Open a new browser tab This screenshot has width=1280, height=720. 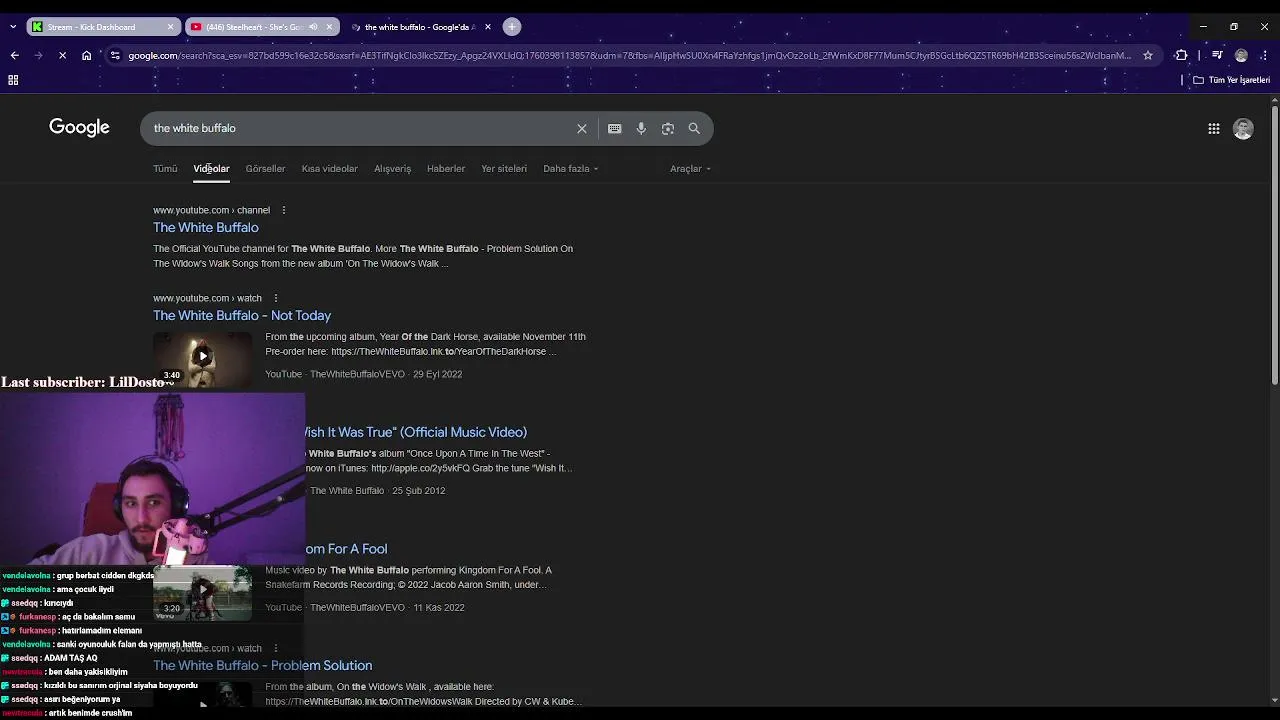(x=512, y=27)
